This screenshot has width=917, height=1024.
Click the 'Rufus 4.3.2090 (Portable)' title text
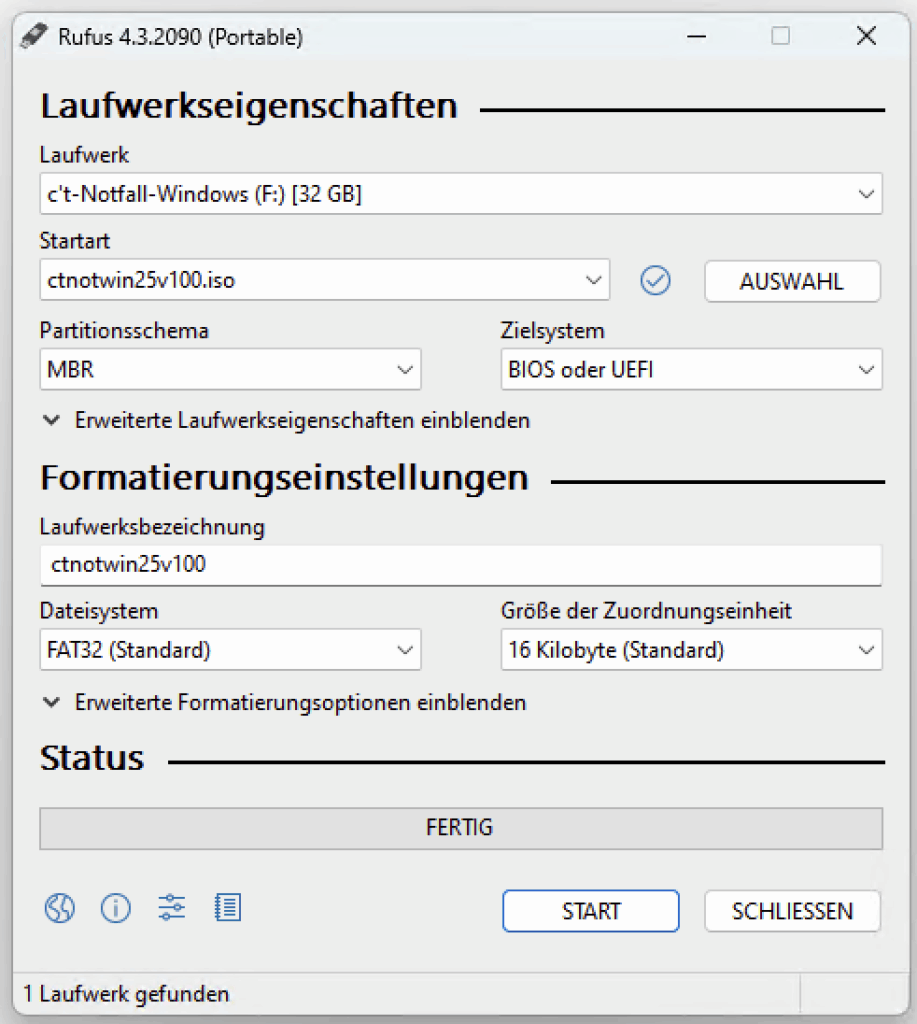click(x=180, y=37)
